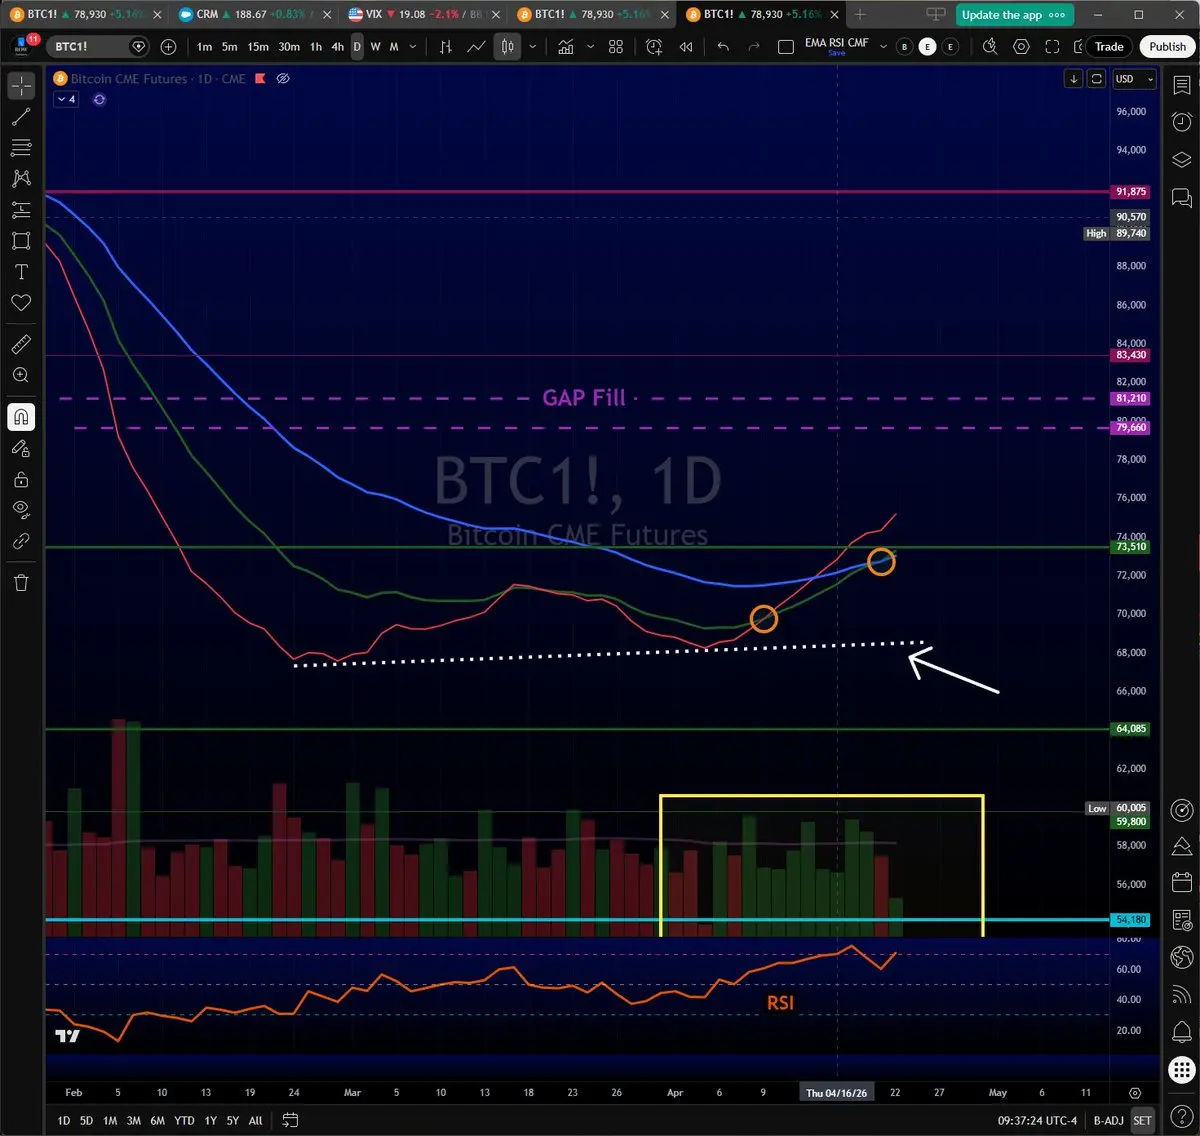Click the Publish button
1200x1136 pixels.
[1167, 47]
